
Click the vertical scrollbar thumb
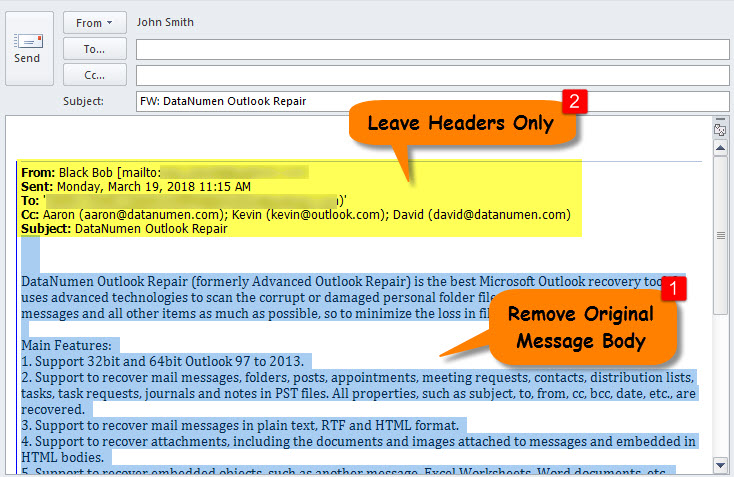point(719,236)
